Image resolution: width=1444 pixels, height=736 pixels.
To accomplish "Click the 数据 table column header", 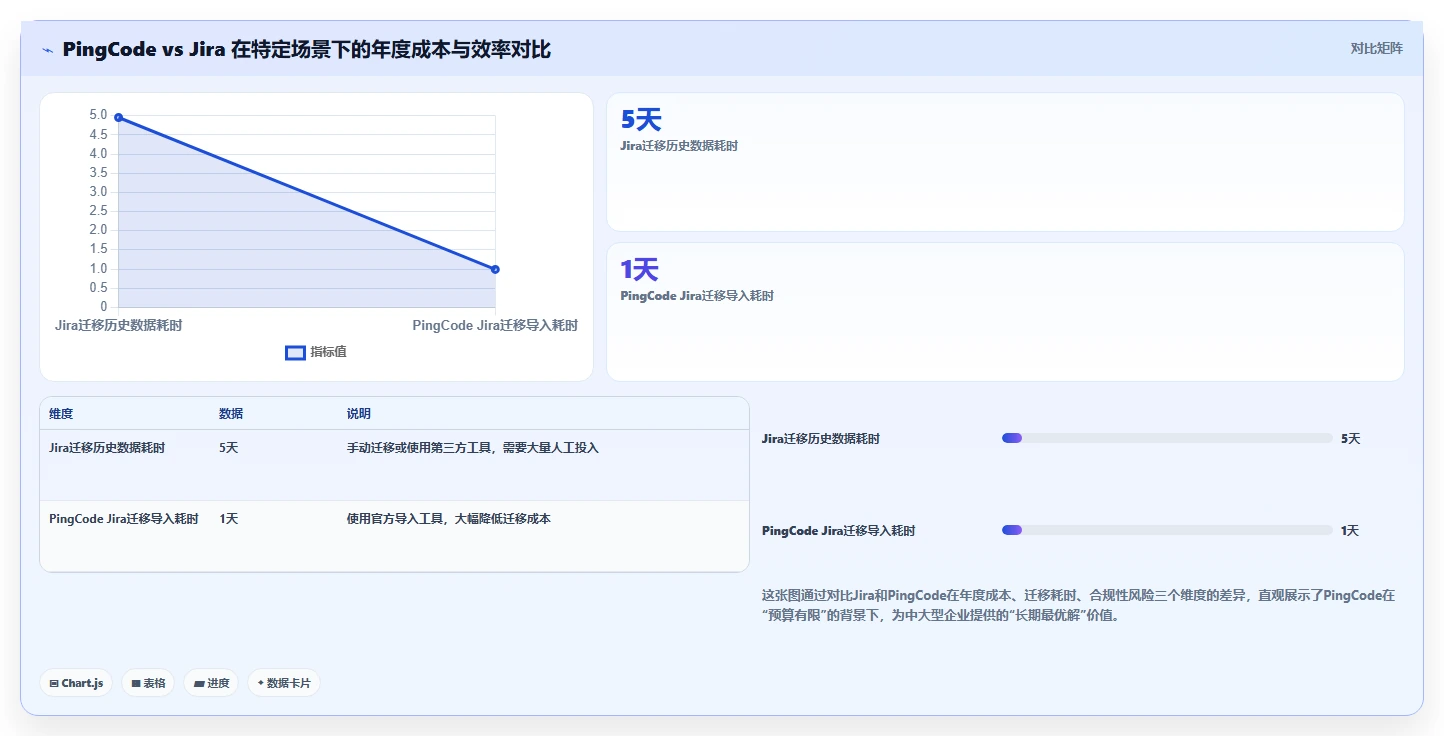I will click(x=231, y=414).
